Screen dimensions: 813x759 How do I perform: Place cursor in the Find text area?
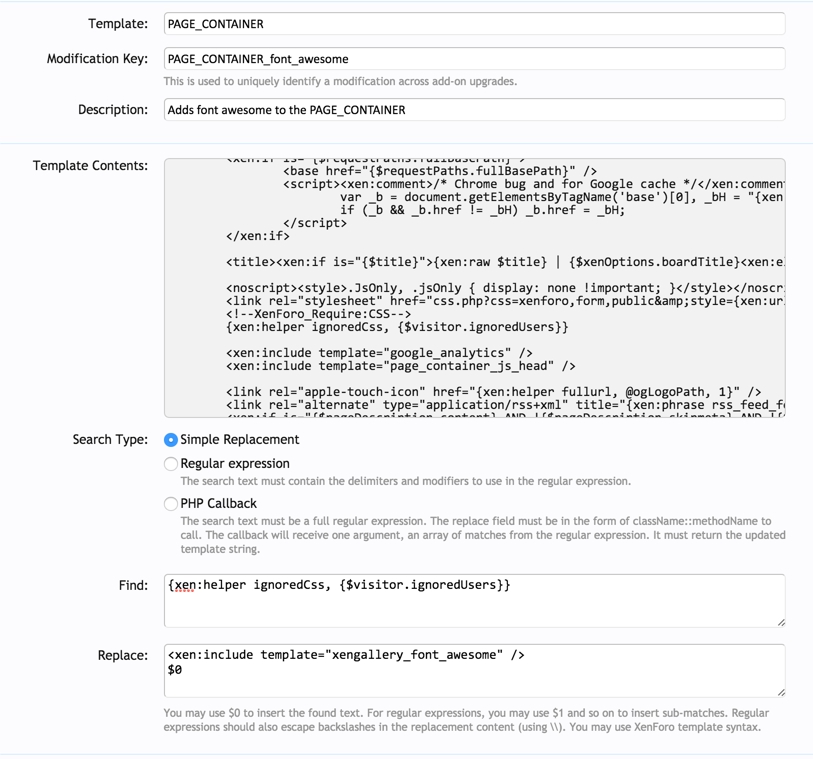point(474,600)
